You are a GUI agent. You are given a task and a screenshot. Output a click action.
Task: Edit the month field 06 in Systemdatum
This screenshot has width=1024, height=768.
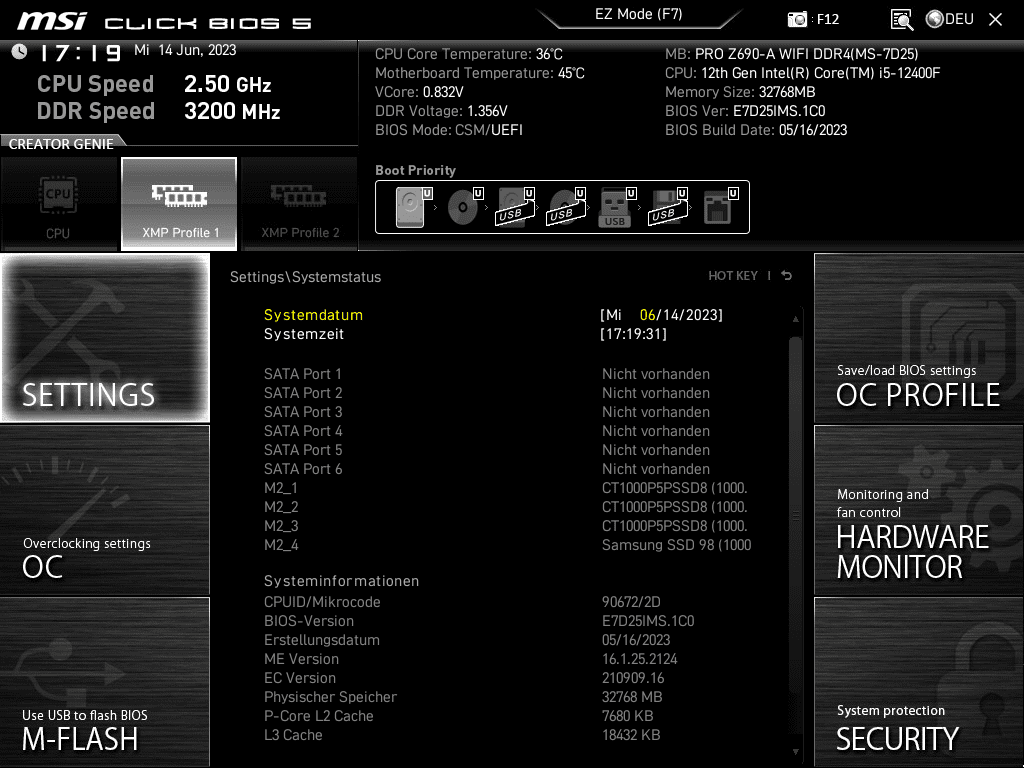pos(648,315)
